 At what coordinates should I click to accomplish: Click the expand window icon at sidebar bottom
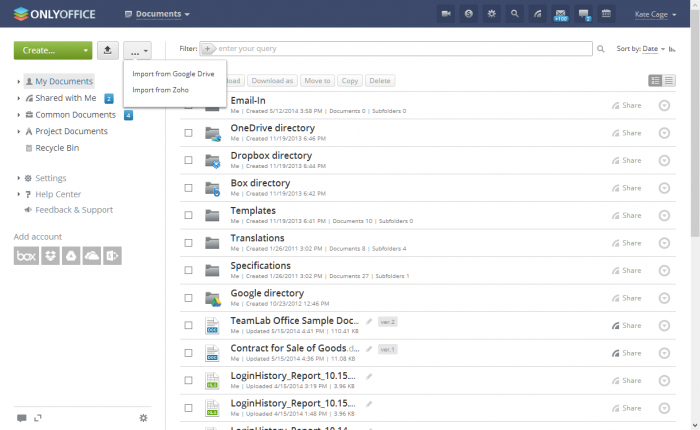[x=38, y=418]
